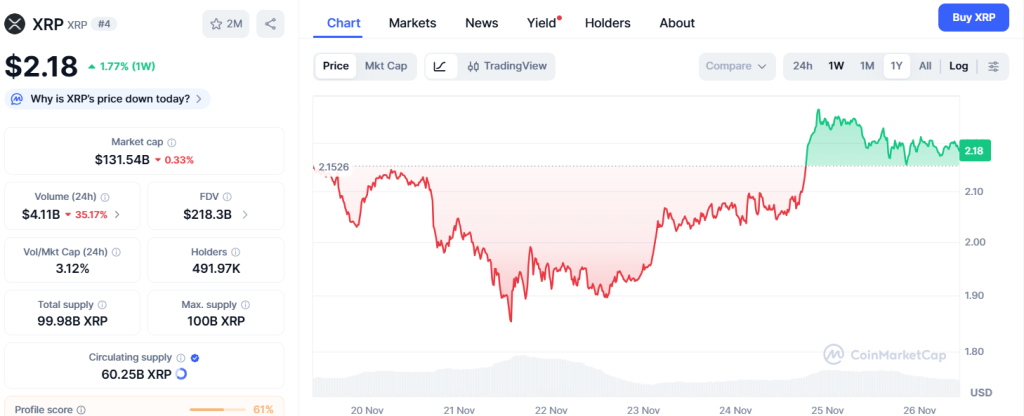The height and width of the screenshot is (416, 1024).
Task: Toggle Log scale on chart
Action: pyautogui.click(x=958, y=66)
